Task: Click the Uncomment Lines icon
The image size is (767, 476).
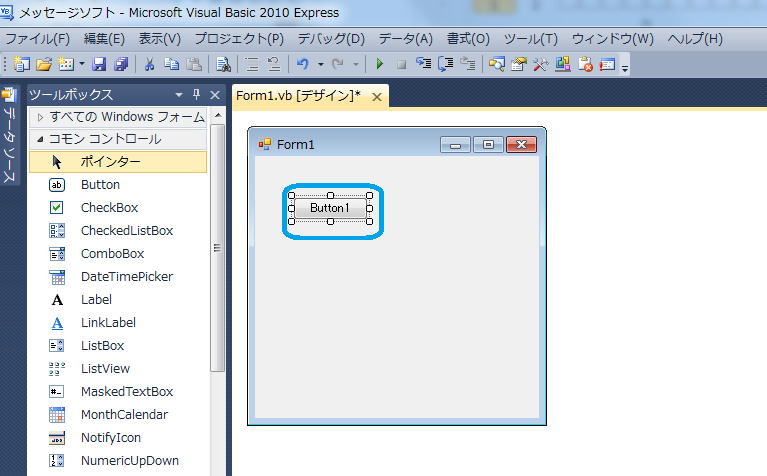Action: coord(274,64)
